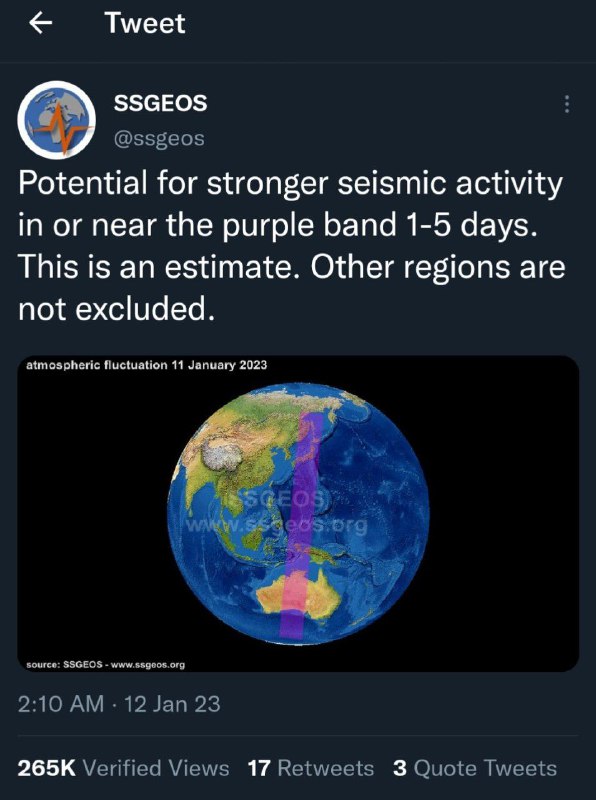Click the 12 Jan 23 date
The height and width of the screenshot is (800, 596).
pyautogui.click(x=172, y=704)
